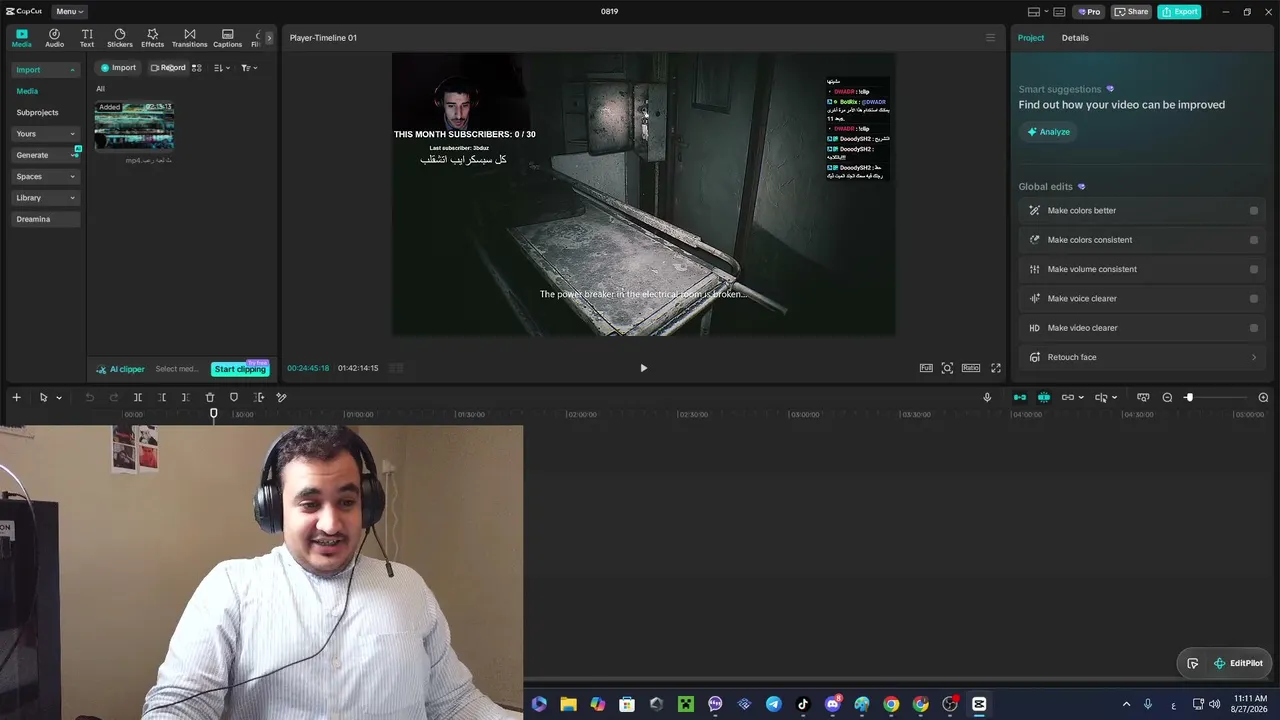Open the Audio panel
Viewport: 1280px width, 720px height.
point(54,38)
